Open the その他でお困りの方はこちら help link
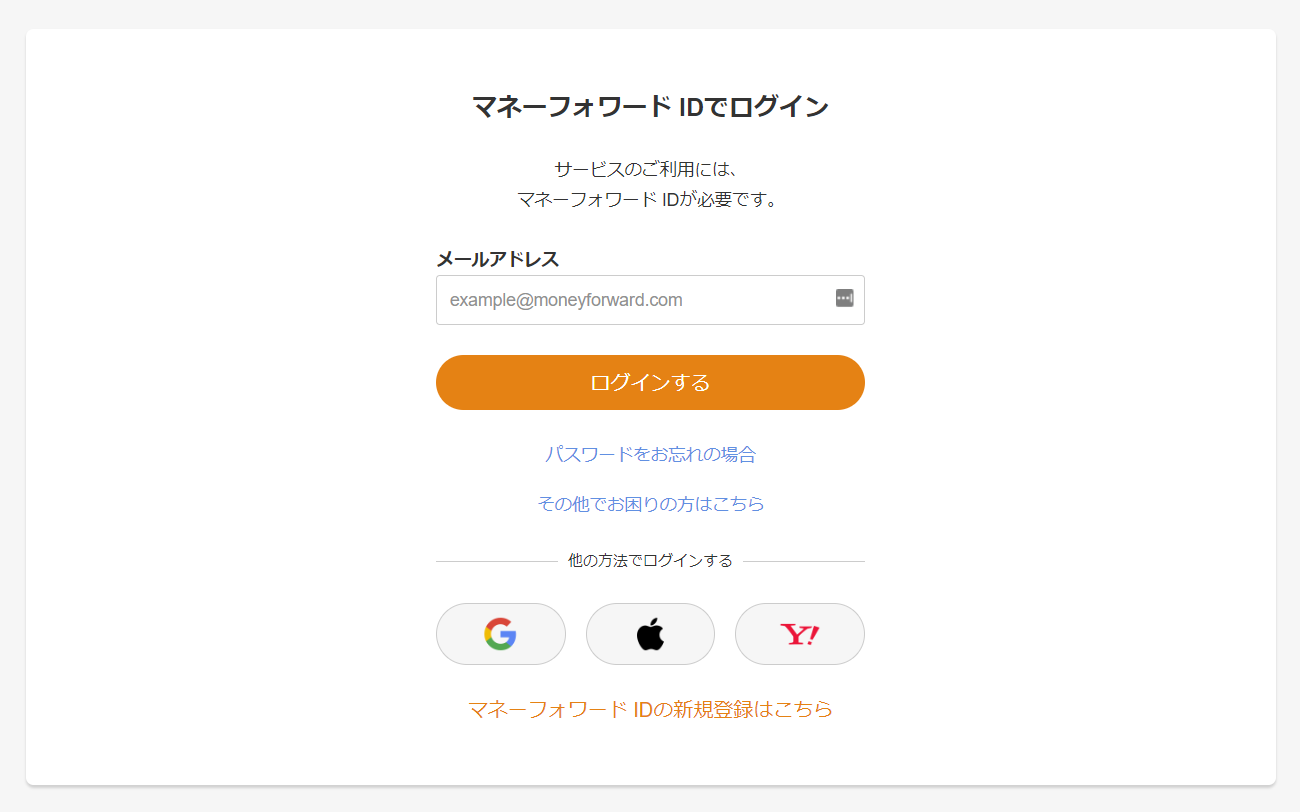Screen dimensions: 1300x812 [x=651, y=504]
